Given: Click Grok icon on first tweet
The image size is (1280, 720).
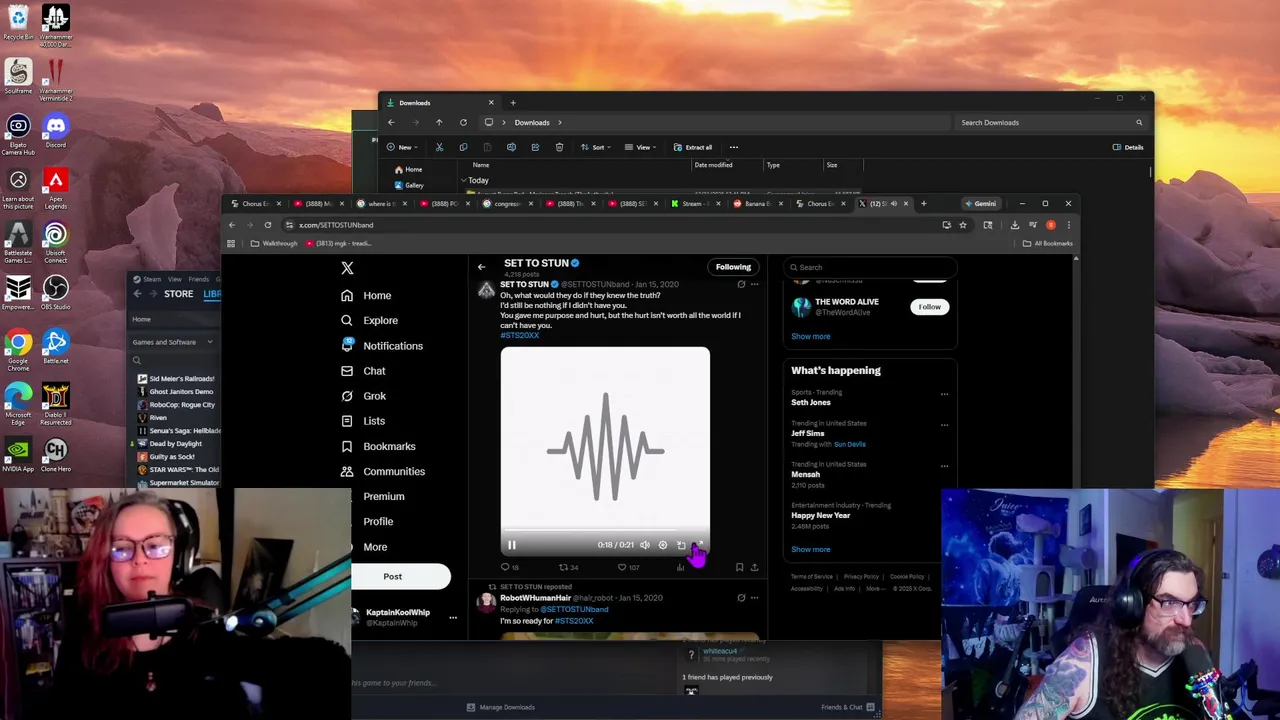Looking at the screenshot, I should click(741, 285).
